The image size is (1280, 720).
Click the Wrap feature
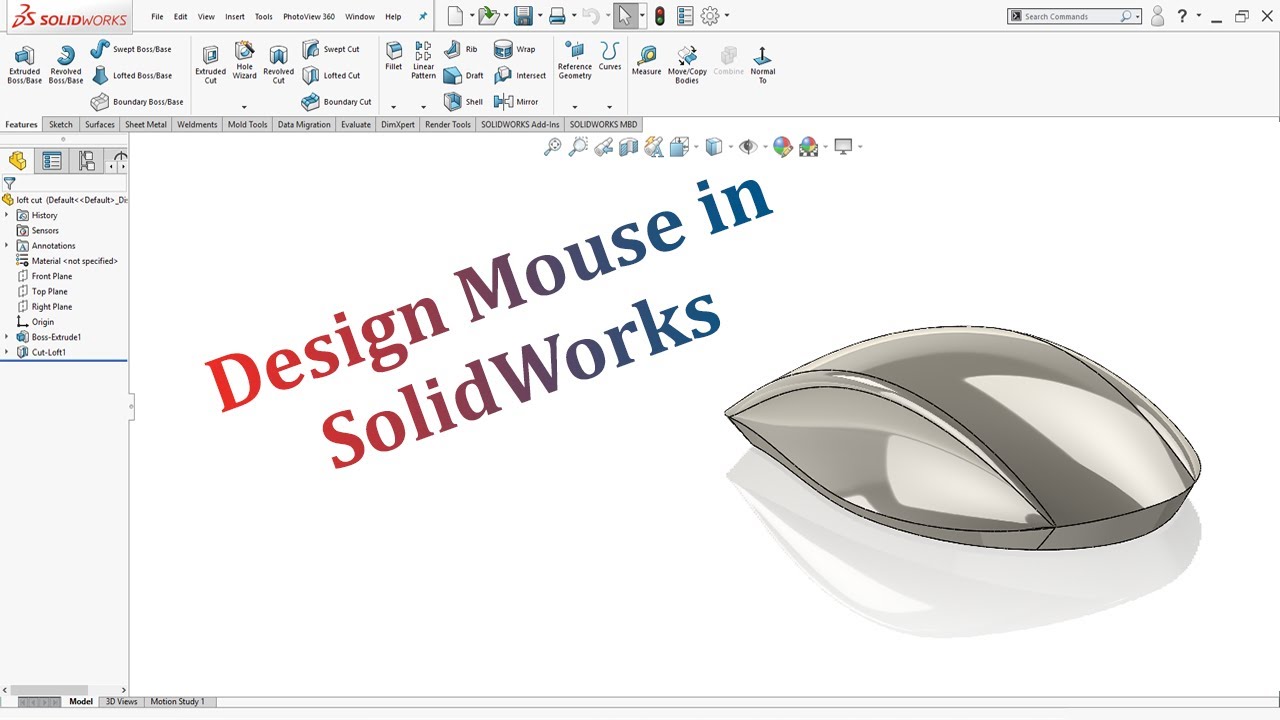pyautogui.click(x=515, y=49)
